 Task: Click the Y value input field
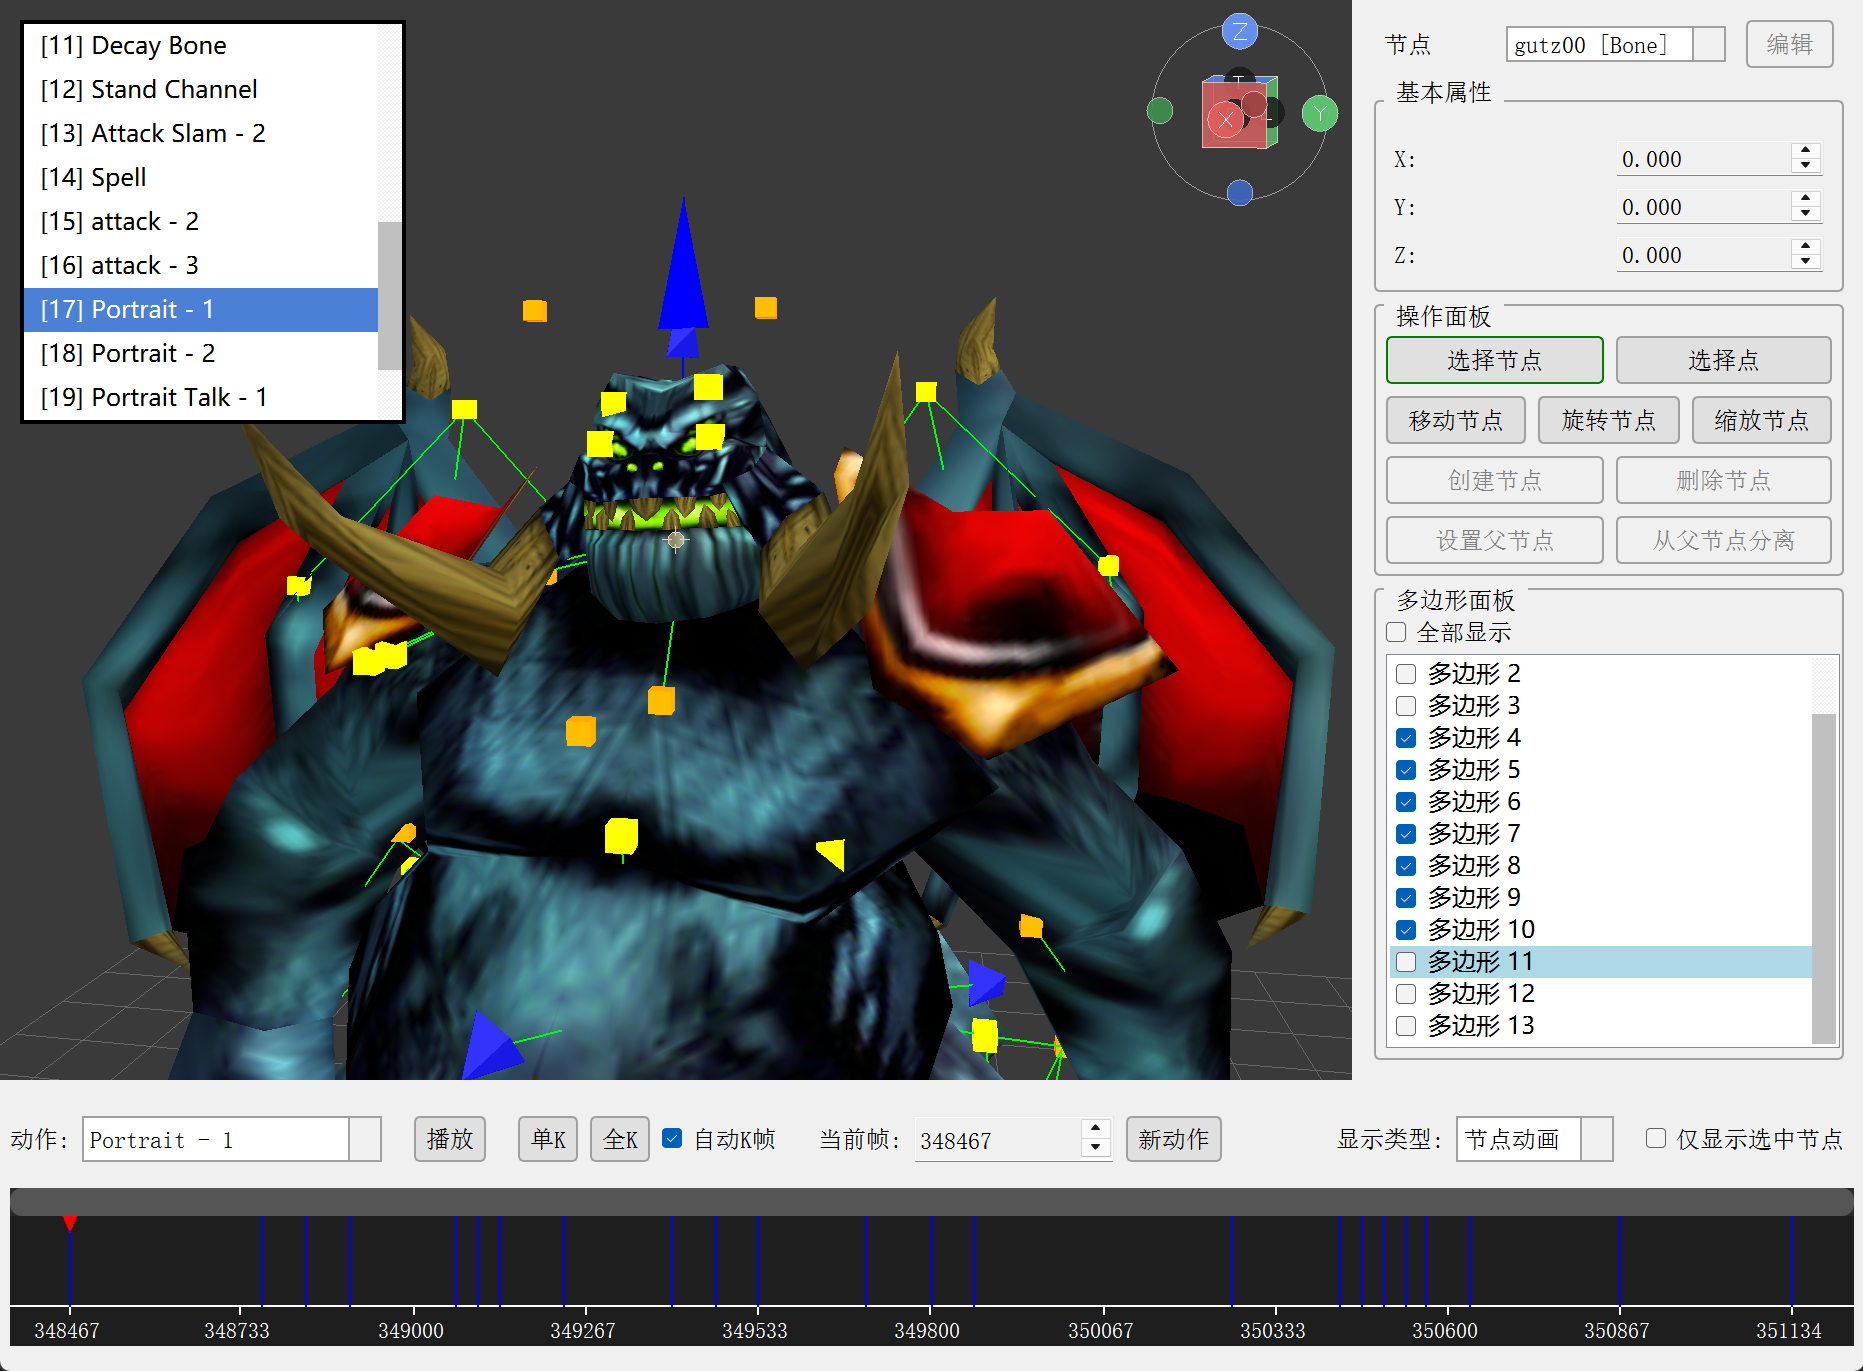[1704, 207]
